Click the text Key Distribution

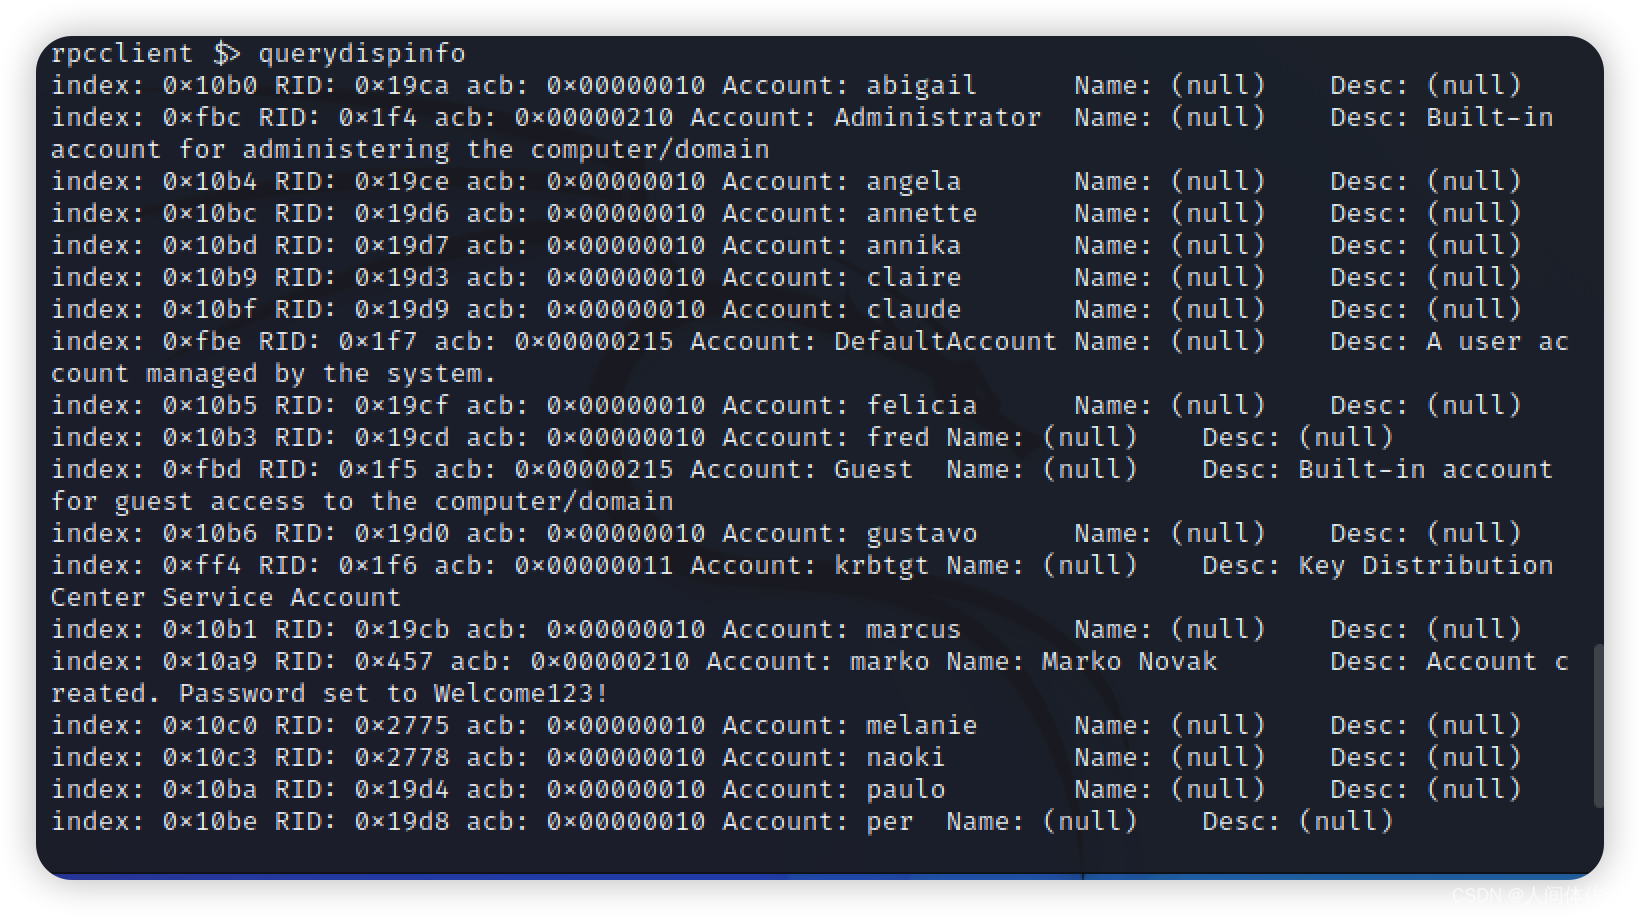1425,565
